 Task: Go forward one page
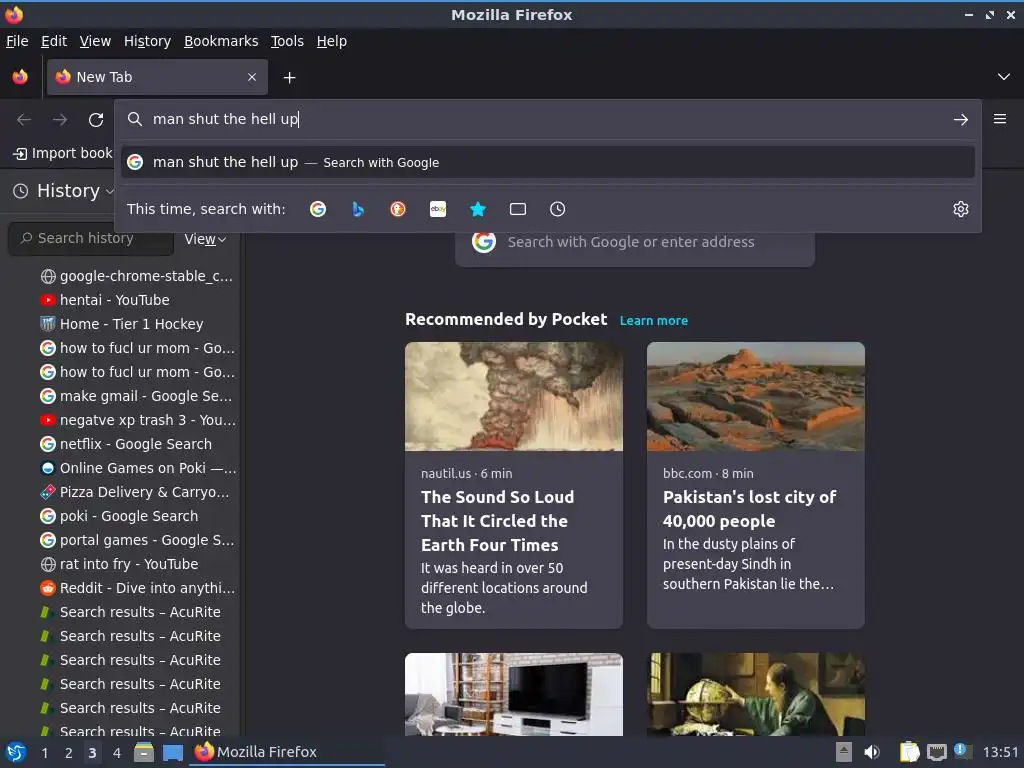coord(60,120)
